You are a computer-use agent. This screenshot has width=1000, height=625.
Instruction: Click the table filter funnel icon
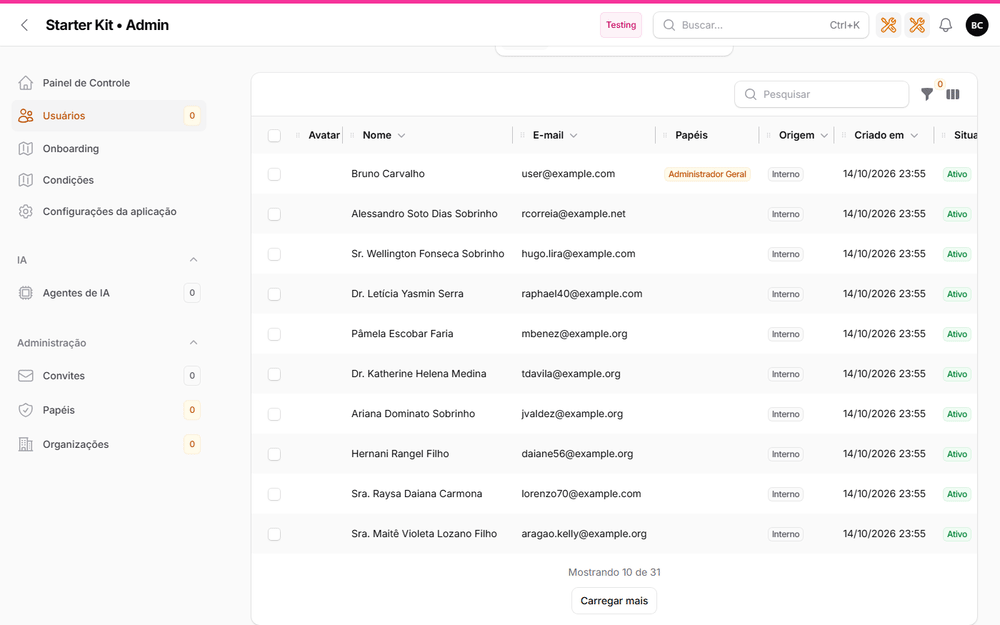tap(927, 94)
